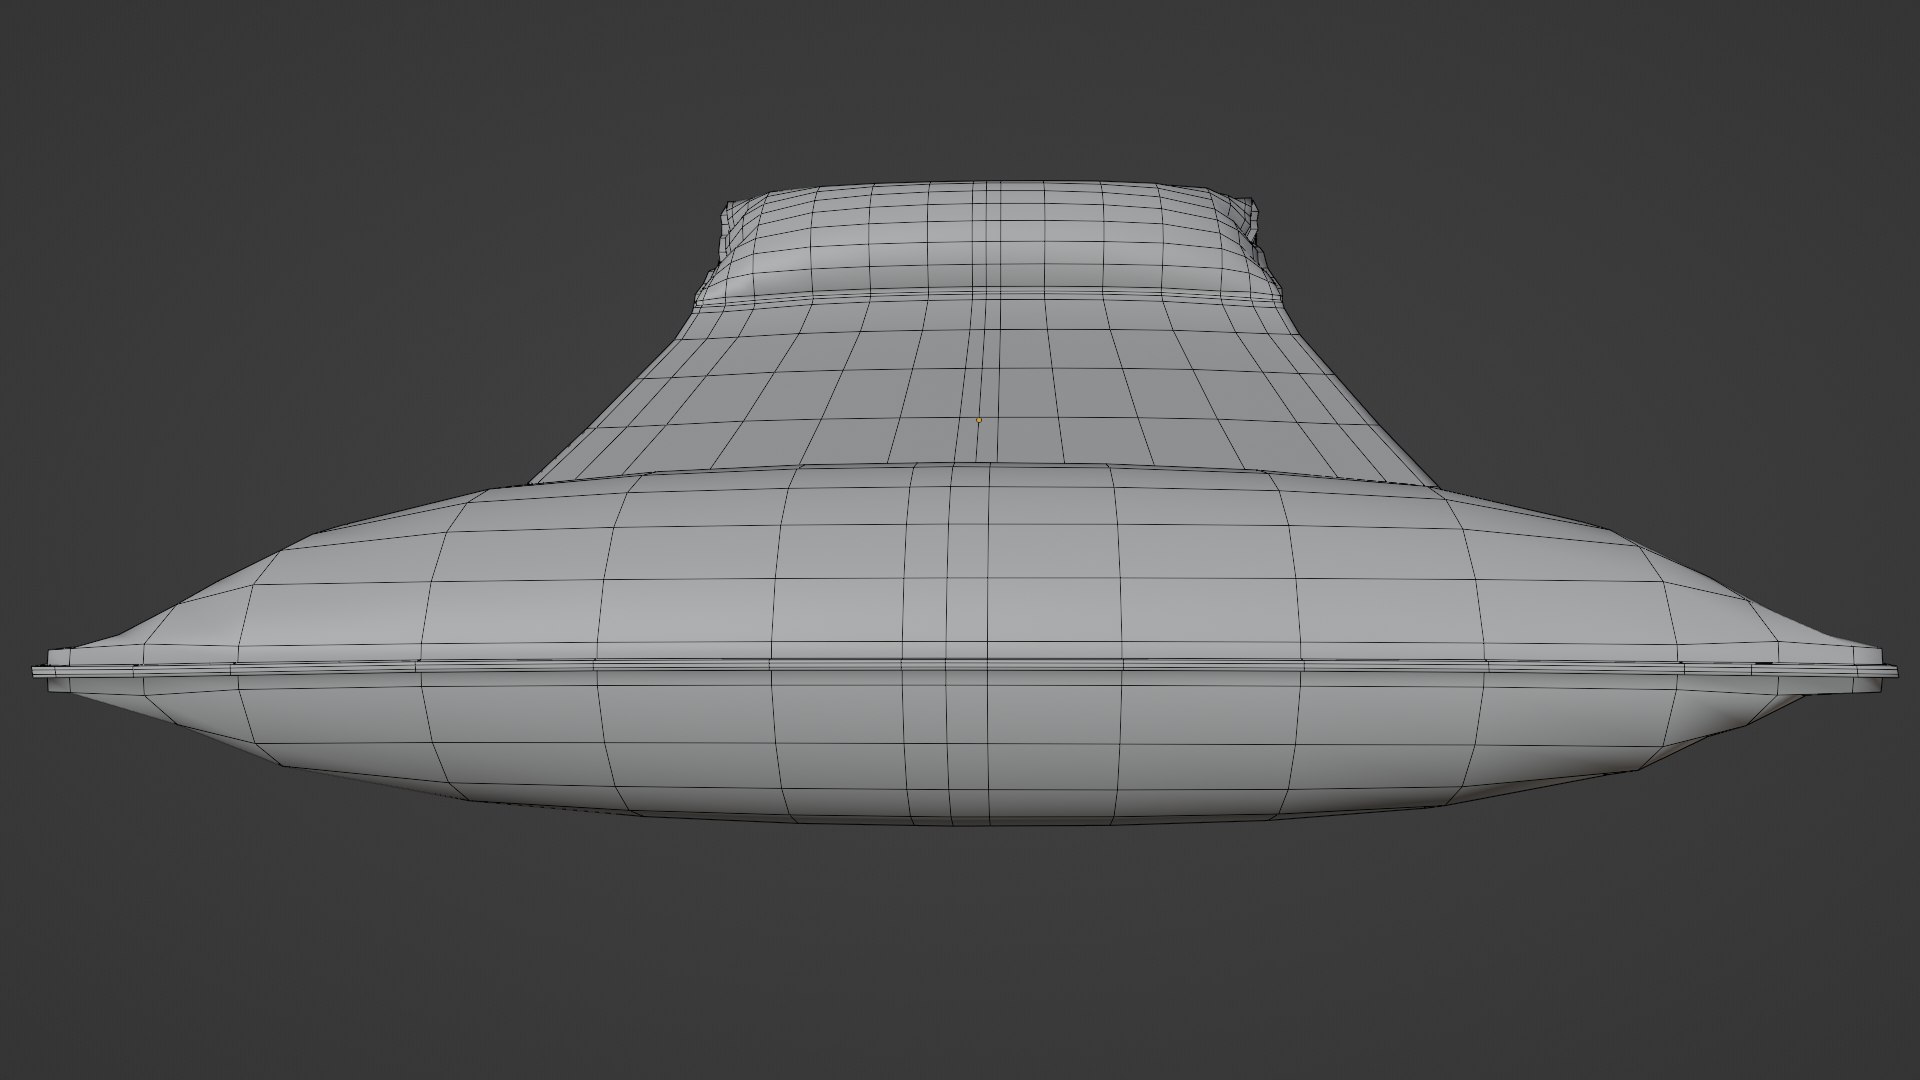
Task: Click empty background above the dome to deselect
Action: click(x=960, y=90)
